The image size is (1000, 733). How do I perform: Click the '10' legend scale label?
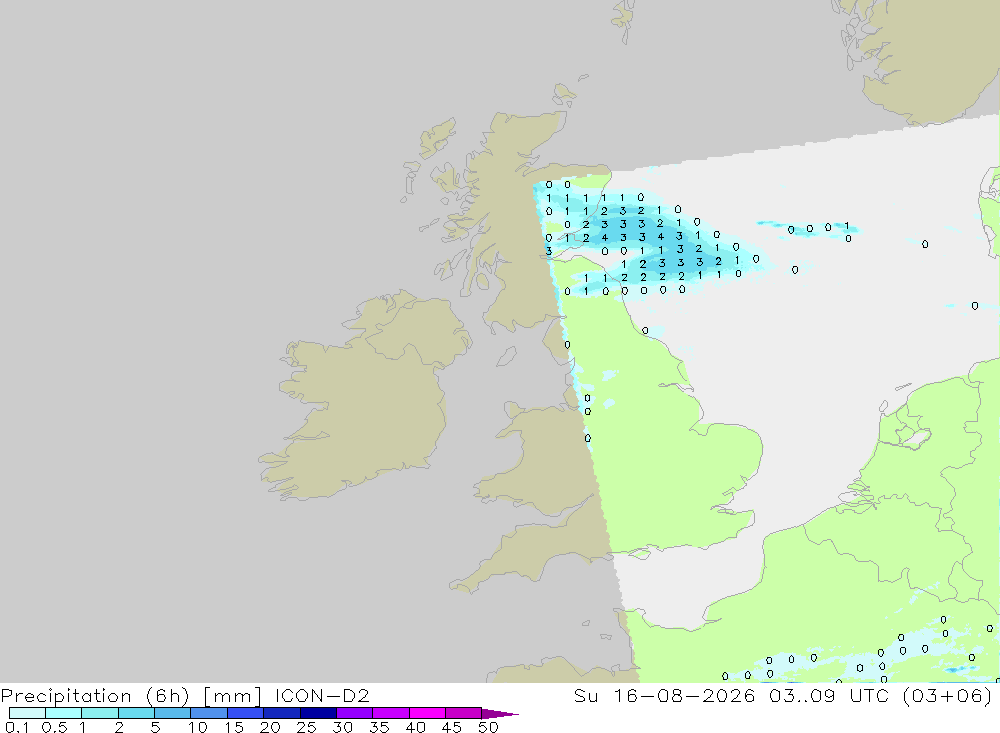click(198, 727)
